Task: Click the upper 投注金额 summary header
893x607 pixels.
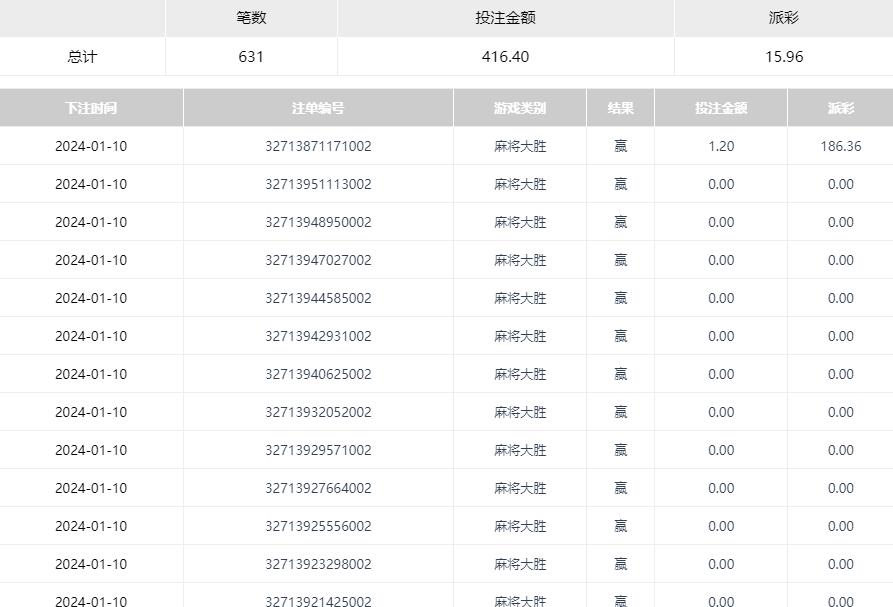Action: (505, 18)
